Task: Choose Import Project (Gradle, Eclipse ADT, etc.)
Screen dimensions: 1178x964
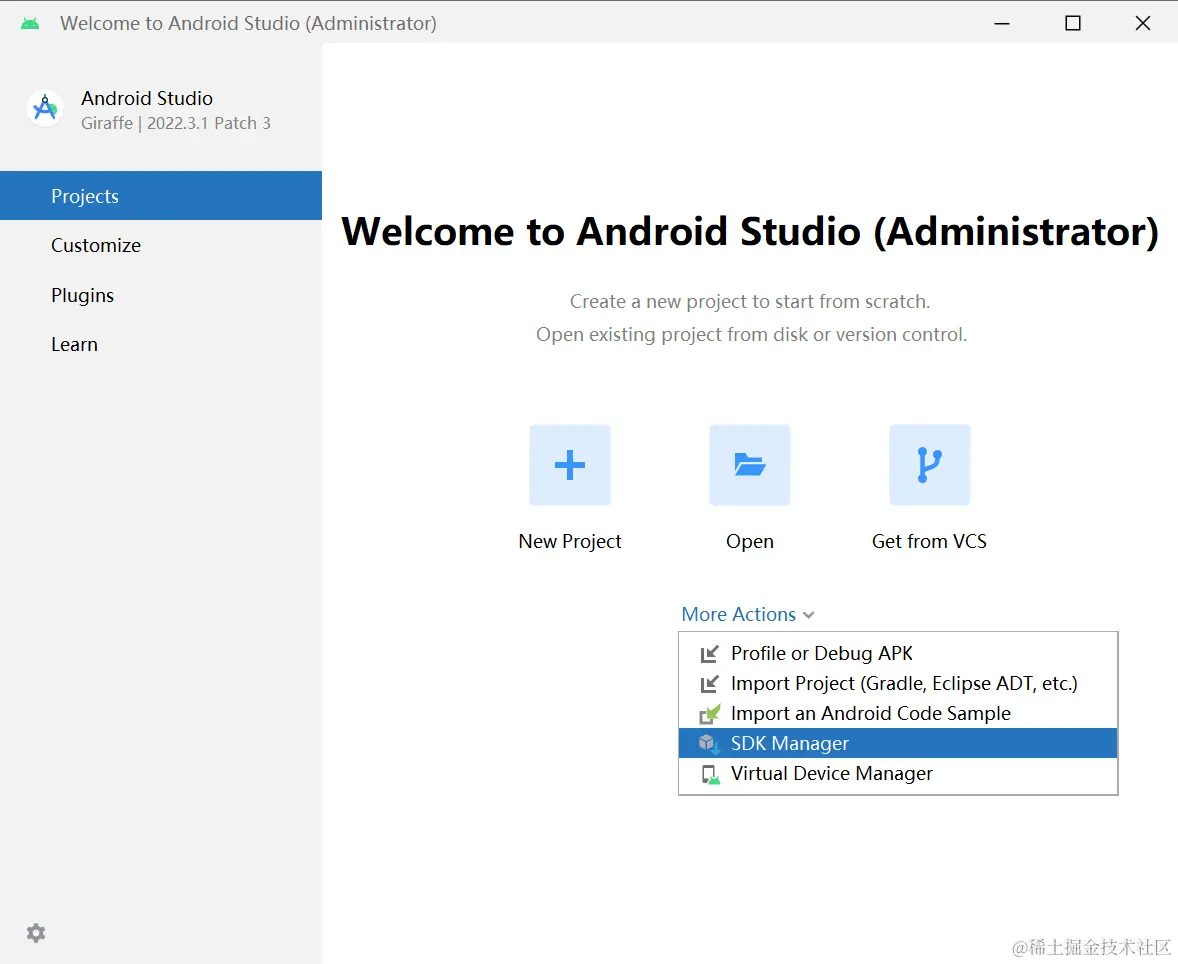Action: point(898,683)
